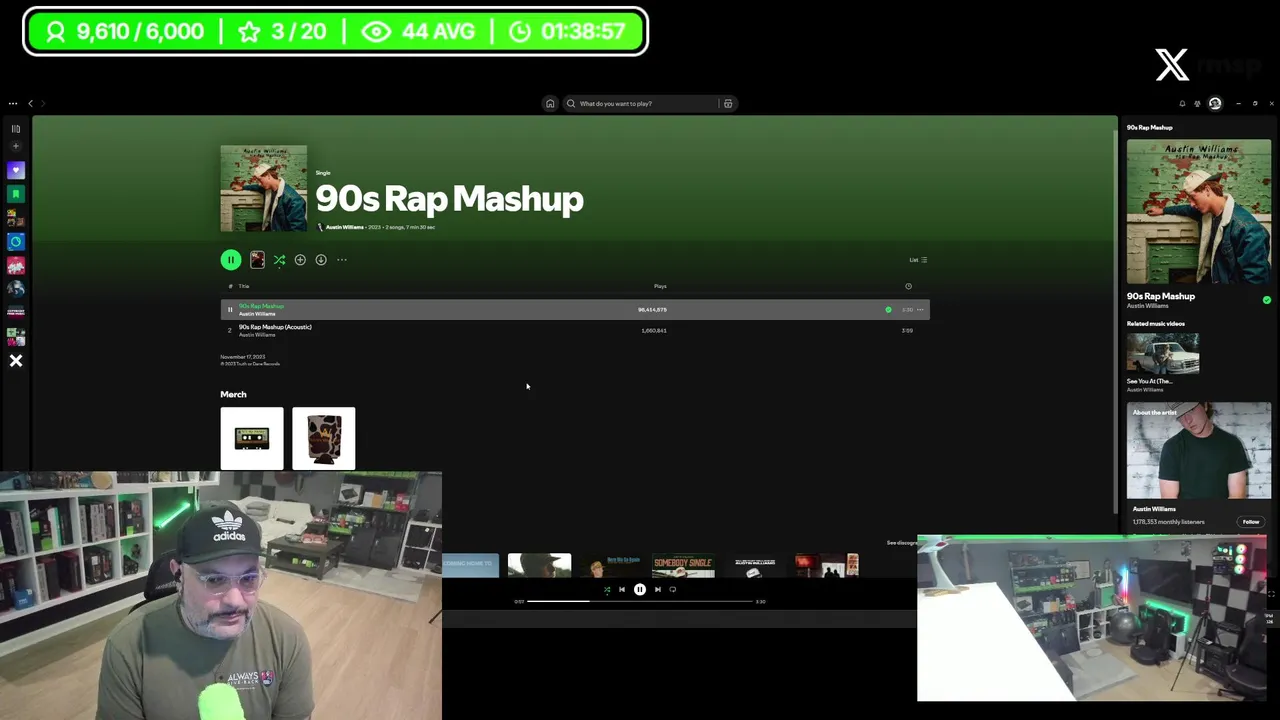Viewport: 1280px width, 720px height.
Task: Open Somebody Single album in discography row
Action: pyautogui.click(x=683, y=566)
